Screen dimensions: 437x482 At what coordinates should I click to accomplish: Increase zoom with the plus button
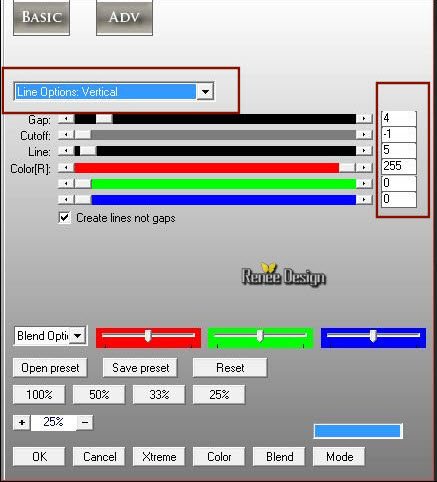coord(22,423)
